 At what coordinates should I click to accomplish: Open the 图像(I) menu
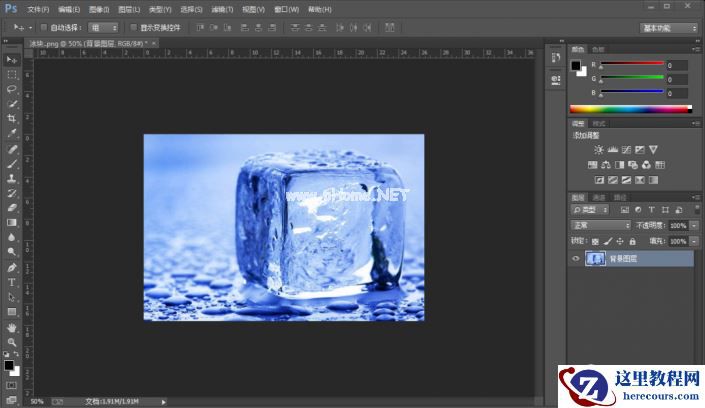[x=99, y=9]
